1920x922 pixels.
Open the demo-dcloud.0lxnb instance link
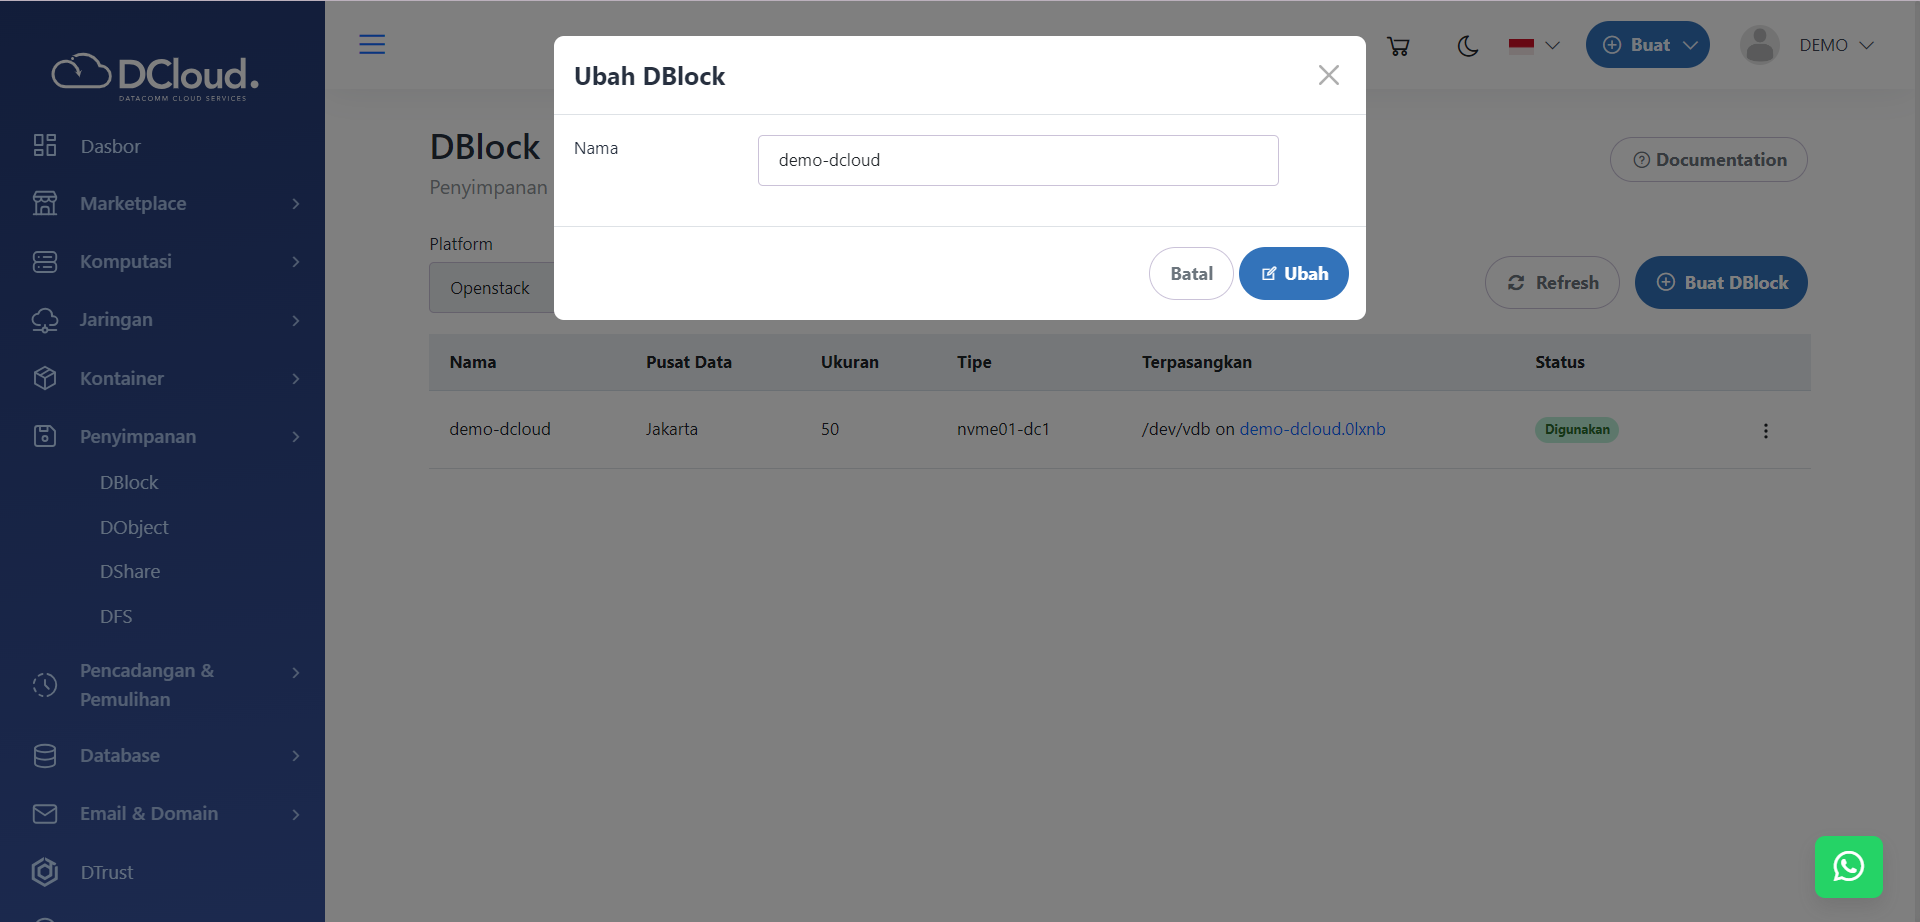tap(1312, 429)
